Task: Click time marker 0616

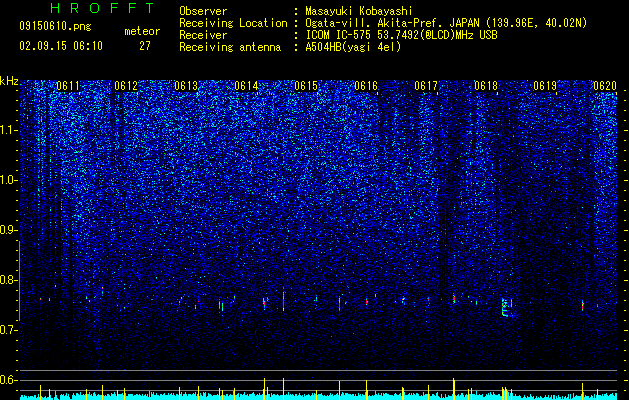Action: pyautogui.click(x=366, y=86)
